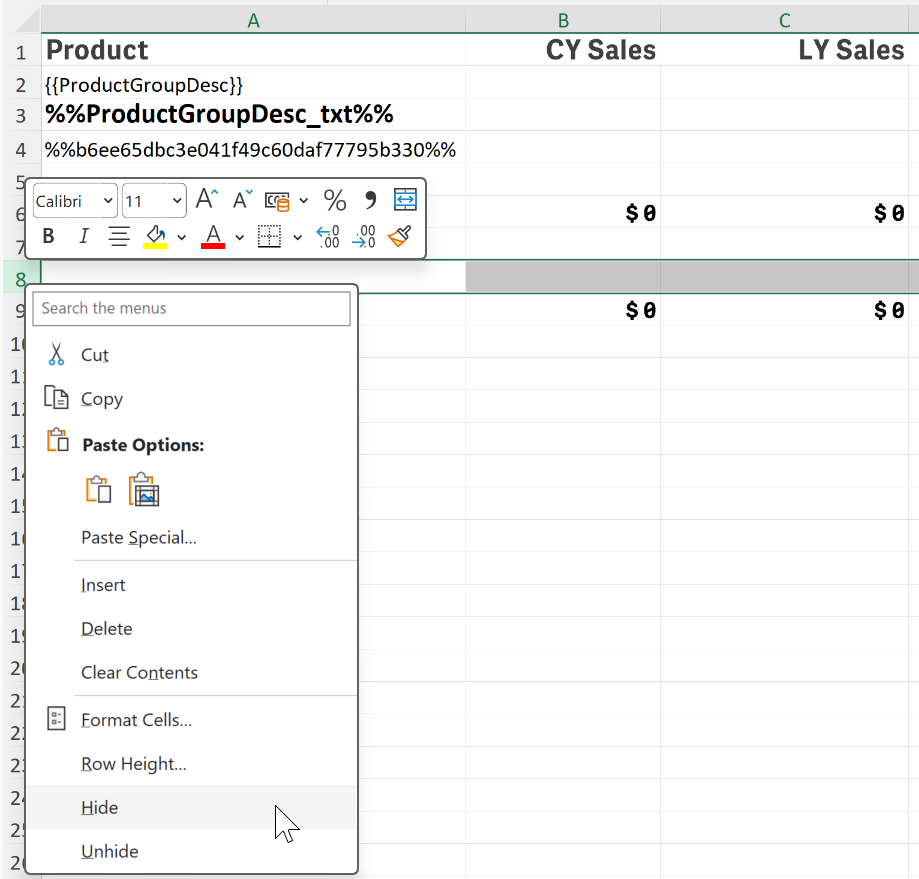The image size is (919, 879).
Task: Click the Increase Font Size icon
Action: (x=207, y=200)
